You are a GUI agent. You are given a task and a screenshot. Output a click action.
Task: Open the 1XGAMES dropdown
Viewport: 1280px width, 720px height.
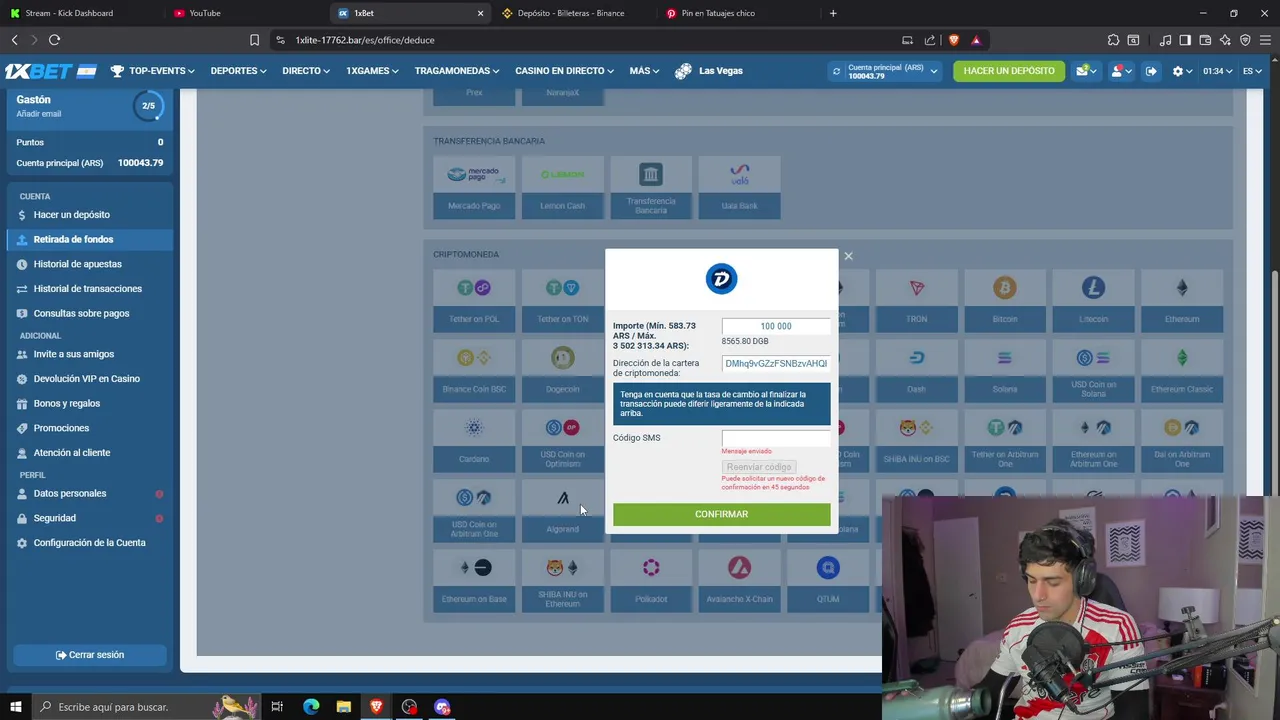pyautogui.click(x=372, y=71)
